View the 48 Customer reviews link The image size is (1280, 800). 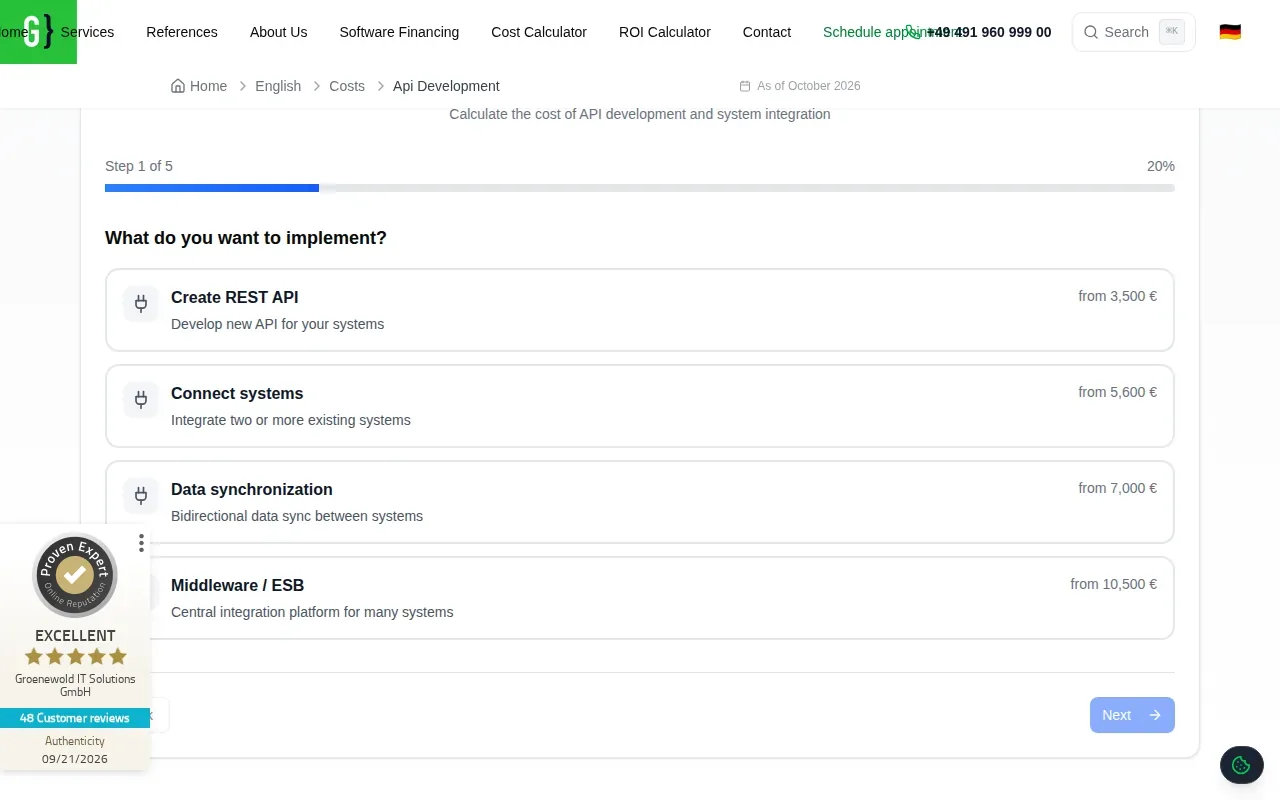[75, 718]
